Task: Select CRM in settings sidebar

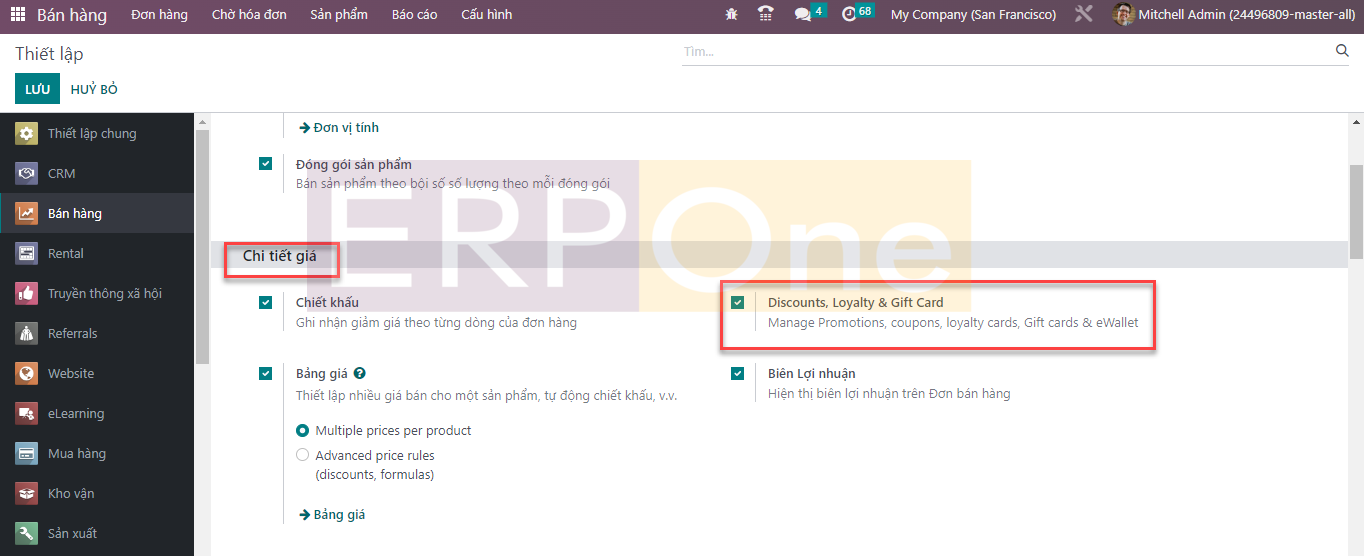Action: point(62,174)
